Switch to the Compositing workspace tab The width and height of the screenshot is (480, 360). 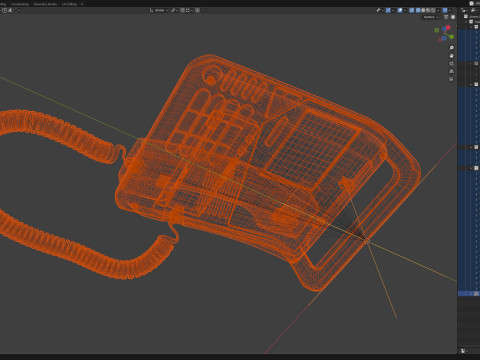tap(20, 4)
